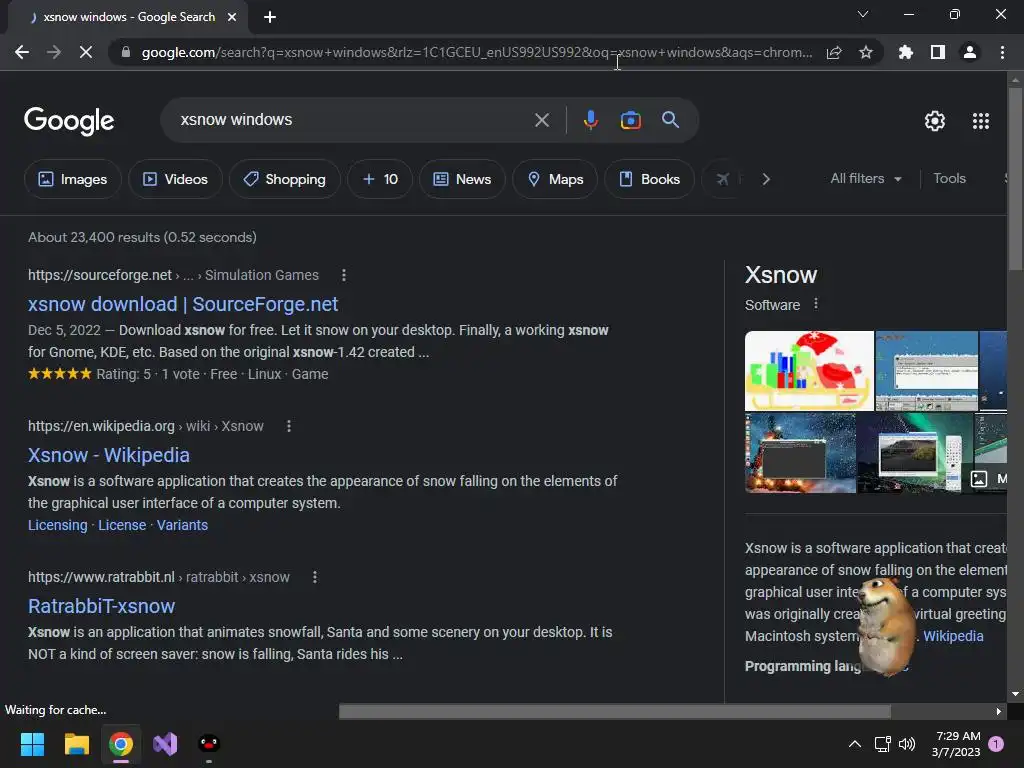This screenshot has height=768, width=1024.
Task: Open xsnow download SourceForge.net link
Action: pyautogui.click(x=183, y=304)
